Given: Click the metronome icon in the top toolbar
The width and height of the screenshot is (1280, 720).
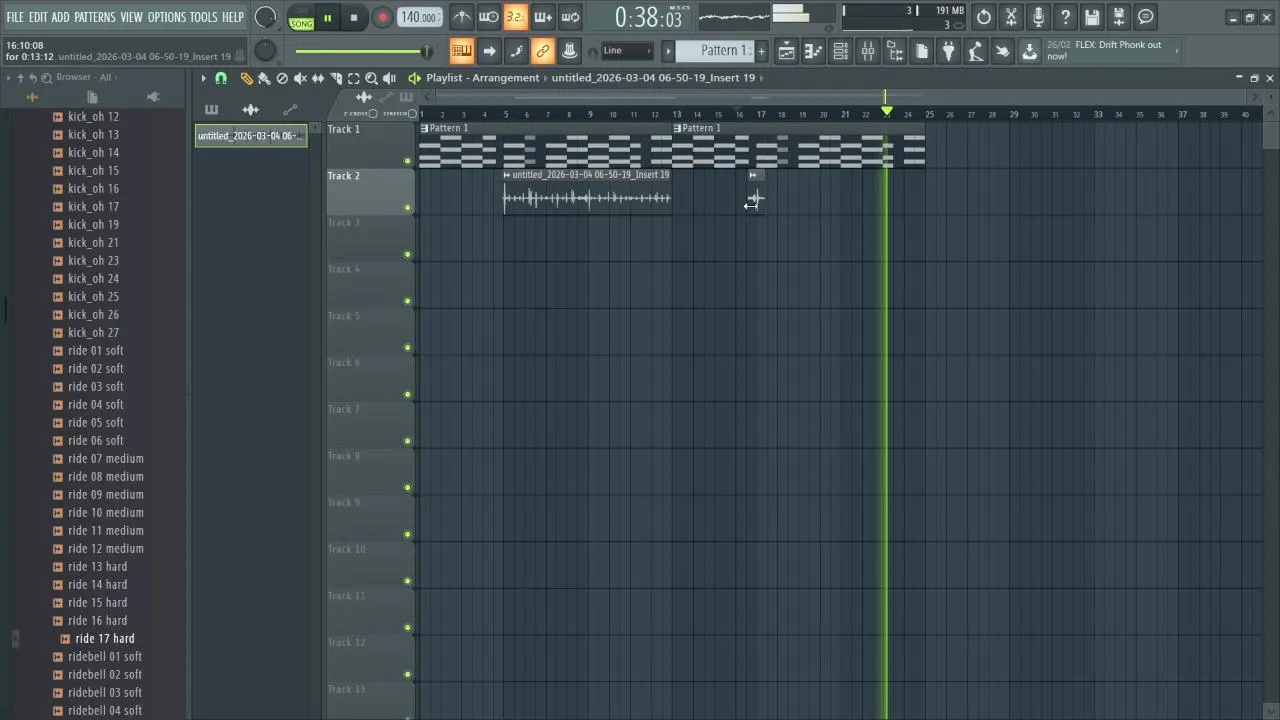Looking at the screenshot, I should (462, 17).
